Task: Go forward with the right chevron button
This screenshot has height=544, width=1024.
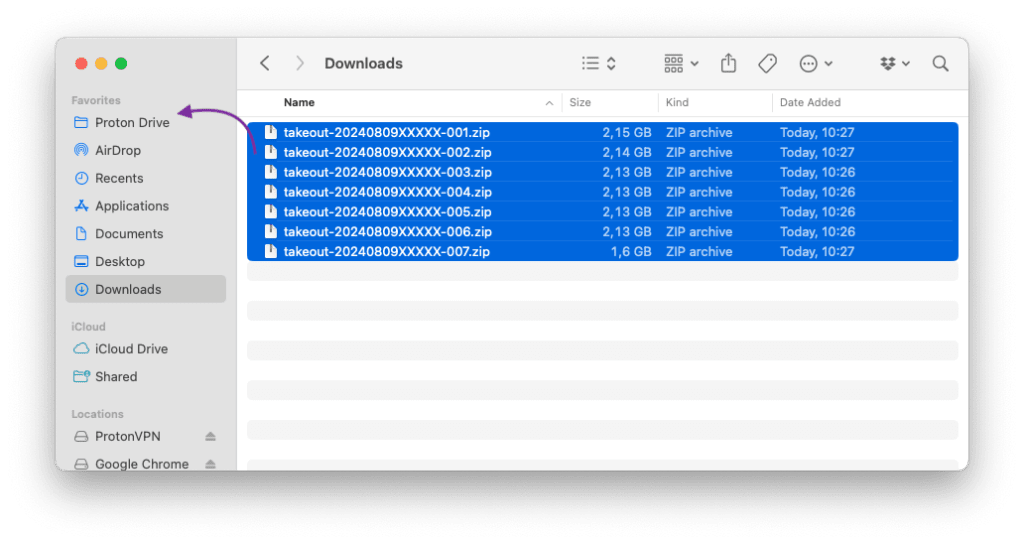Action: pyautogui.click(x=300, y=63)
